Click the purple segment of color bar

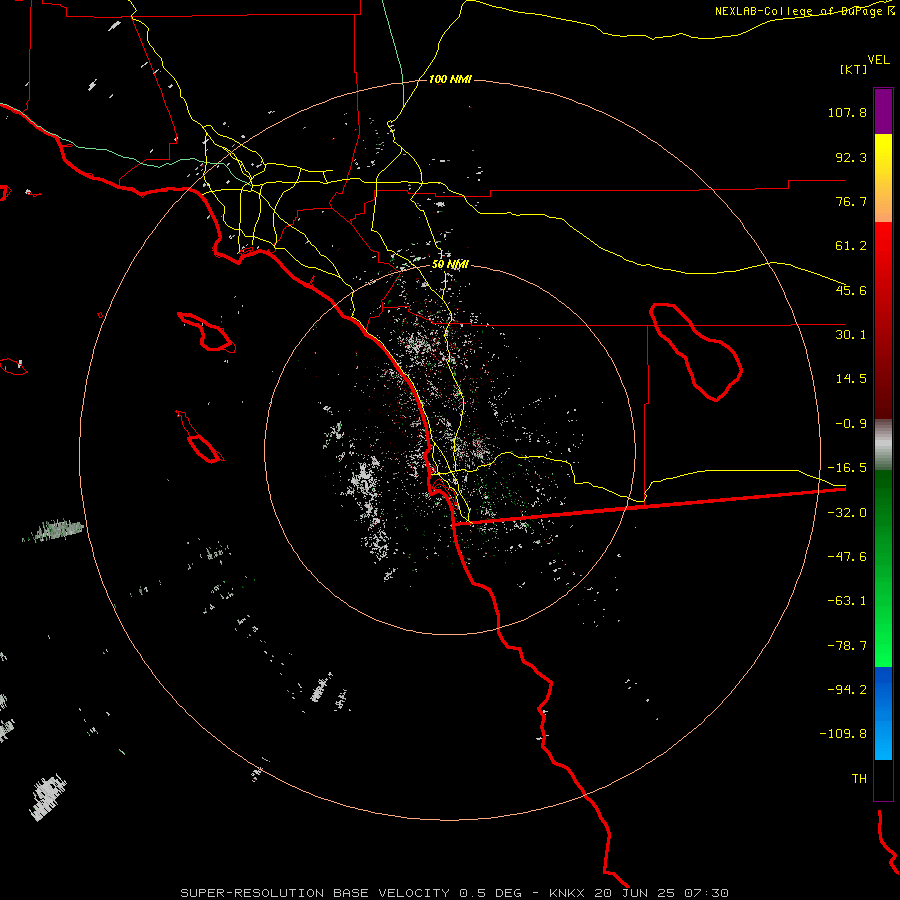(883, 111)
